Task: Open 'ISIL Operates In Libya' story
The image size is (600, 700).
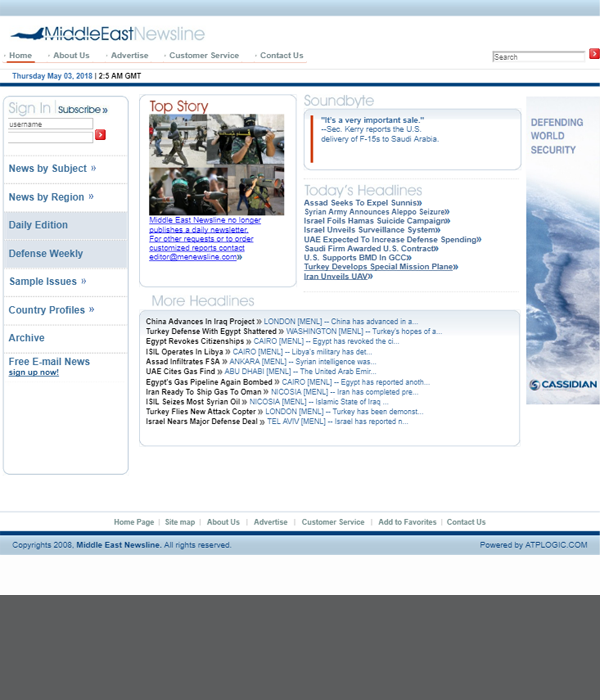Action: coord(184,352)
